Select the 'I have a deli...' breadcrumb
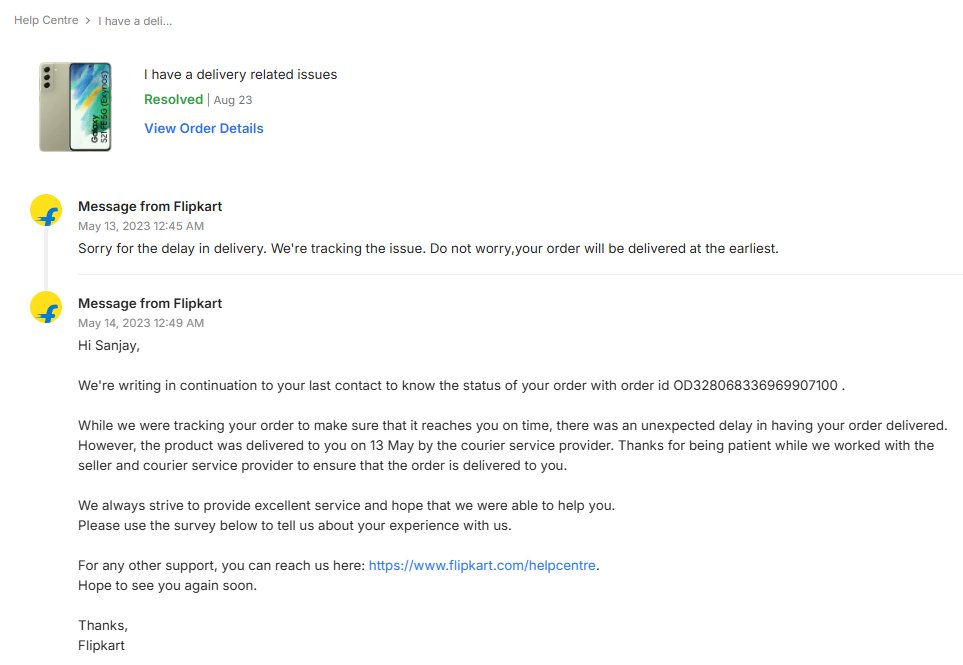 pyautogui.click(x=135, y=21)
